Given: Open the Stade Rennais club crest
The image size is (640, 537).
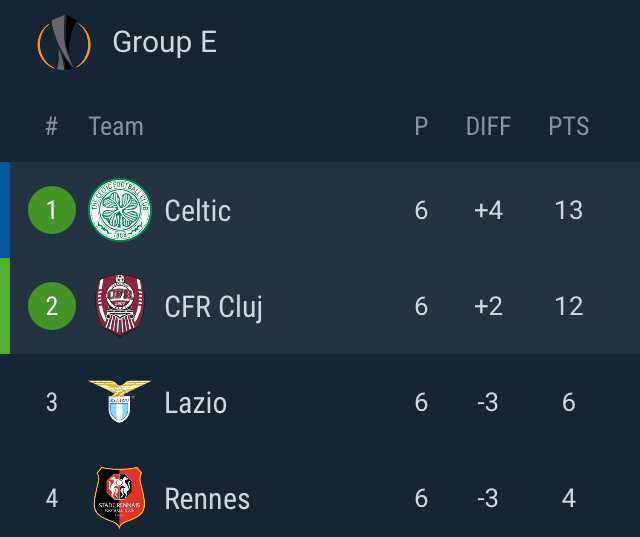Looking at the screenshot, I should [119, 497].
